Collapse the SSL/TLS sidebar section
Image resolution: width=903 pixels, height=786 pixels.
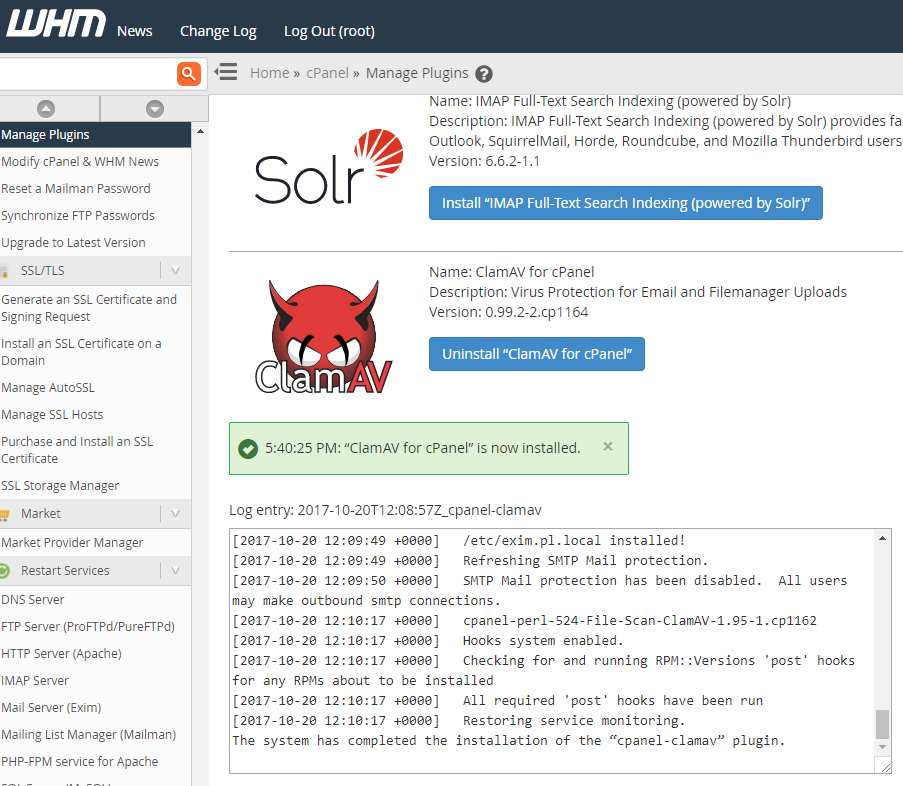pyautogui.click(x=176, y=271)
